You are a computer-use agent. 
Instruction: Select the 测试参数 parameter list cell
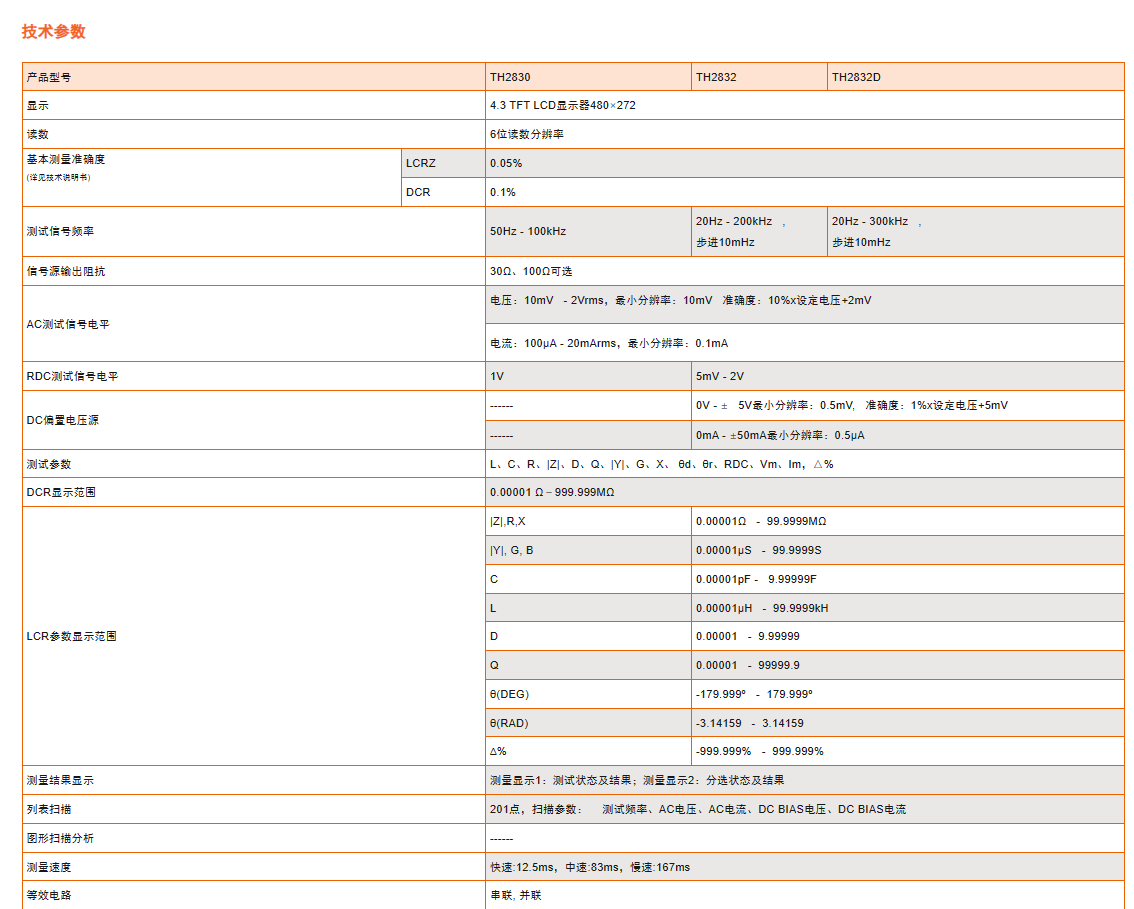(661, 464)
